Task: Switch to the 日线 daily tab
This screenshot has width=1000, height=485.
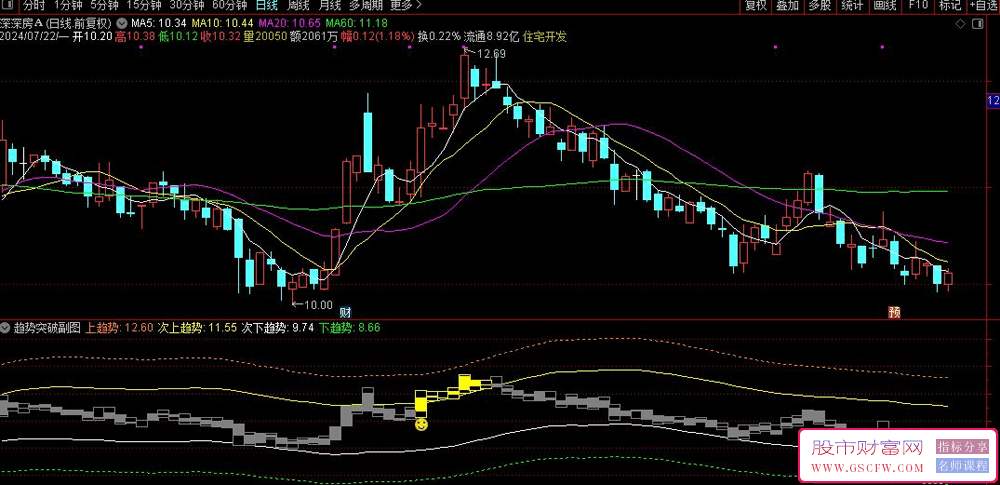Action: (266, 6)
